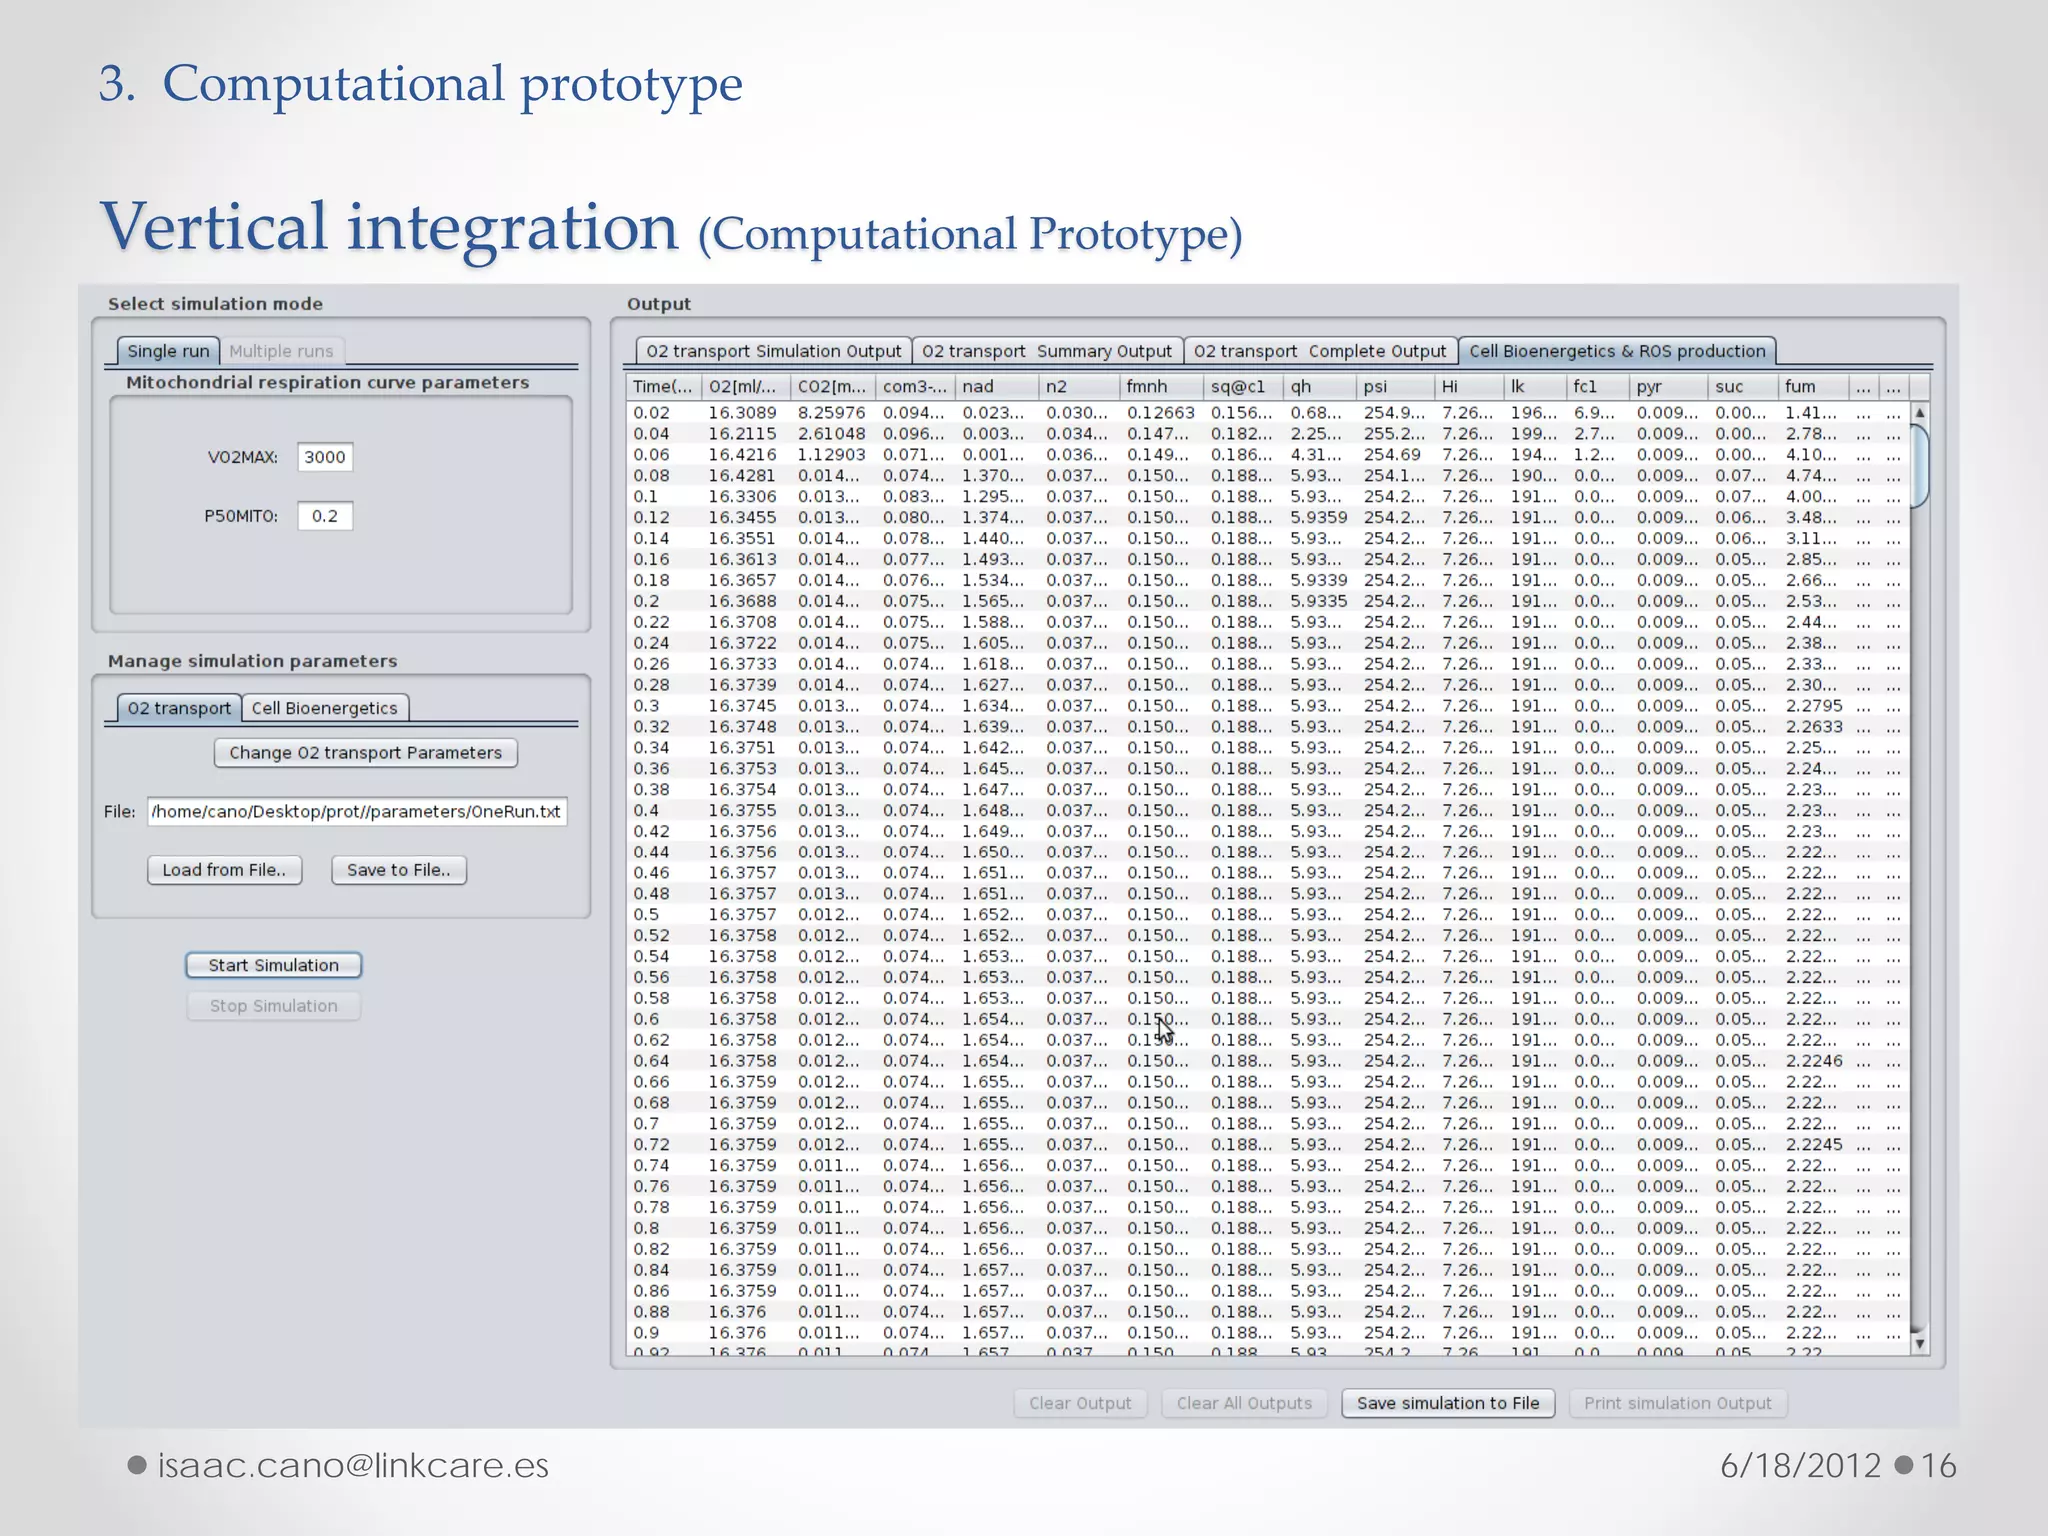Screen dimensions: 2048x1536
Task: Click the Stop Simulation button
Action: tap(274, 1006)
